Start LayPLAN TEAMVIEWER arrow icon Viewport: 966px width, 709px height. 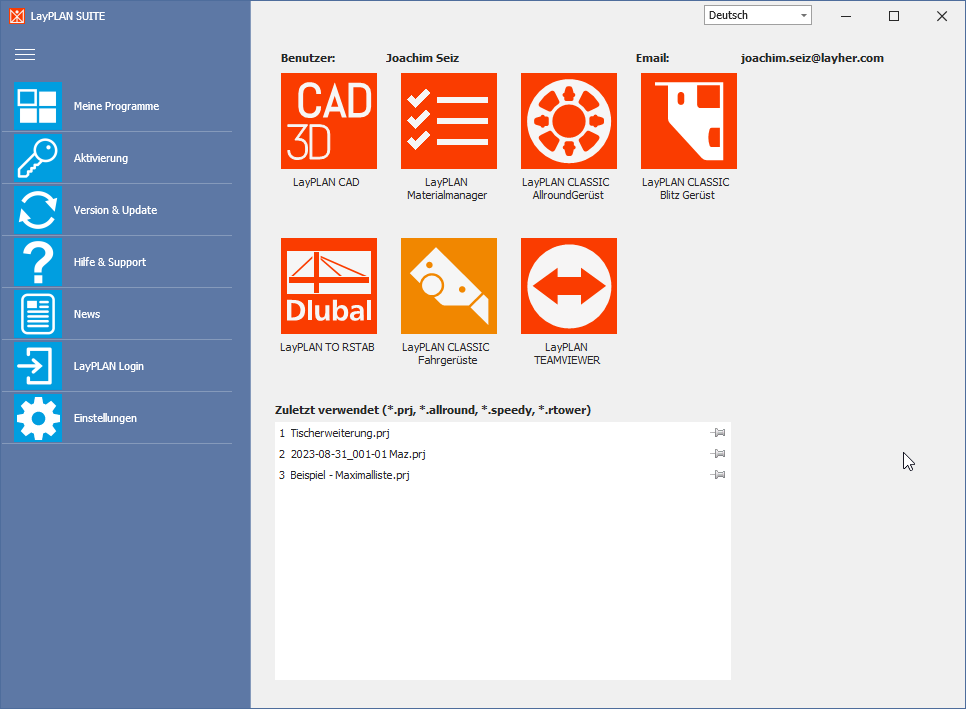click(x=568, y=286)
